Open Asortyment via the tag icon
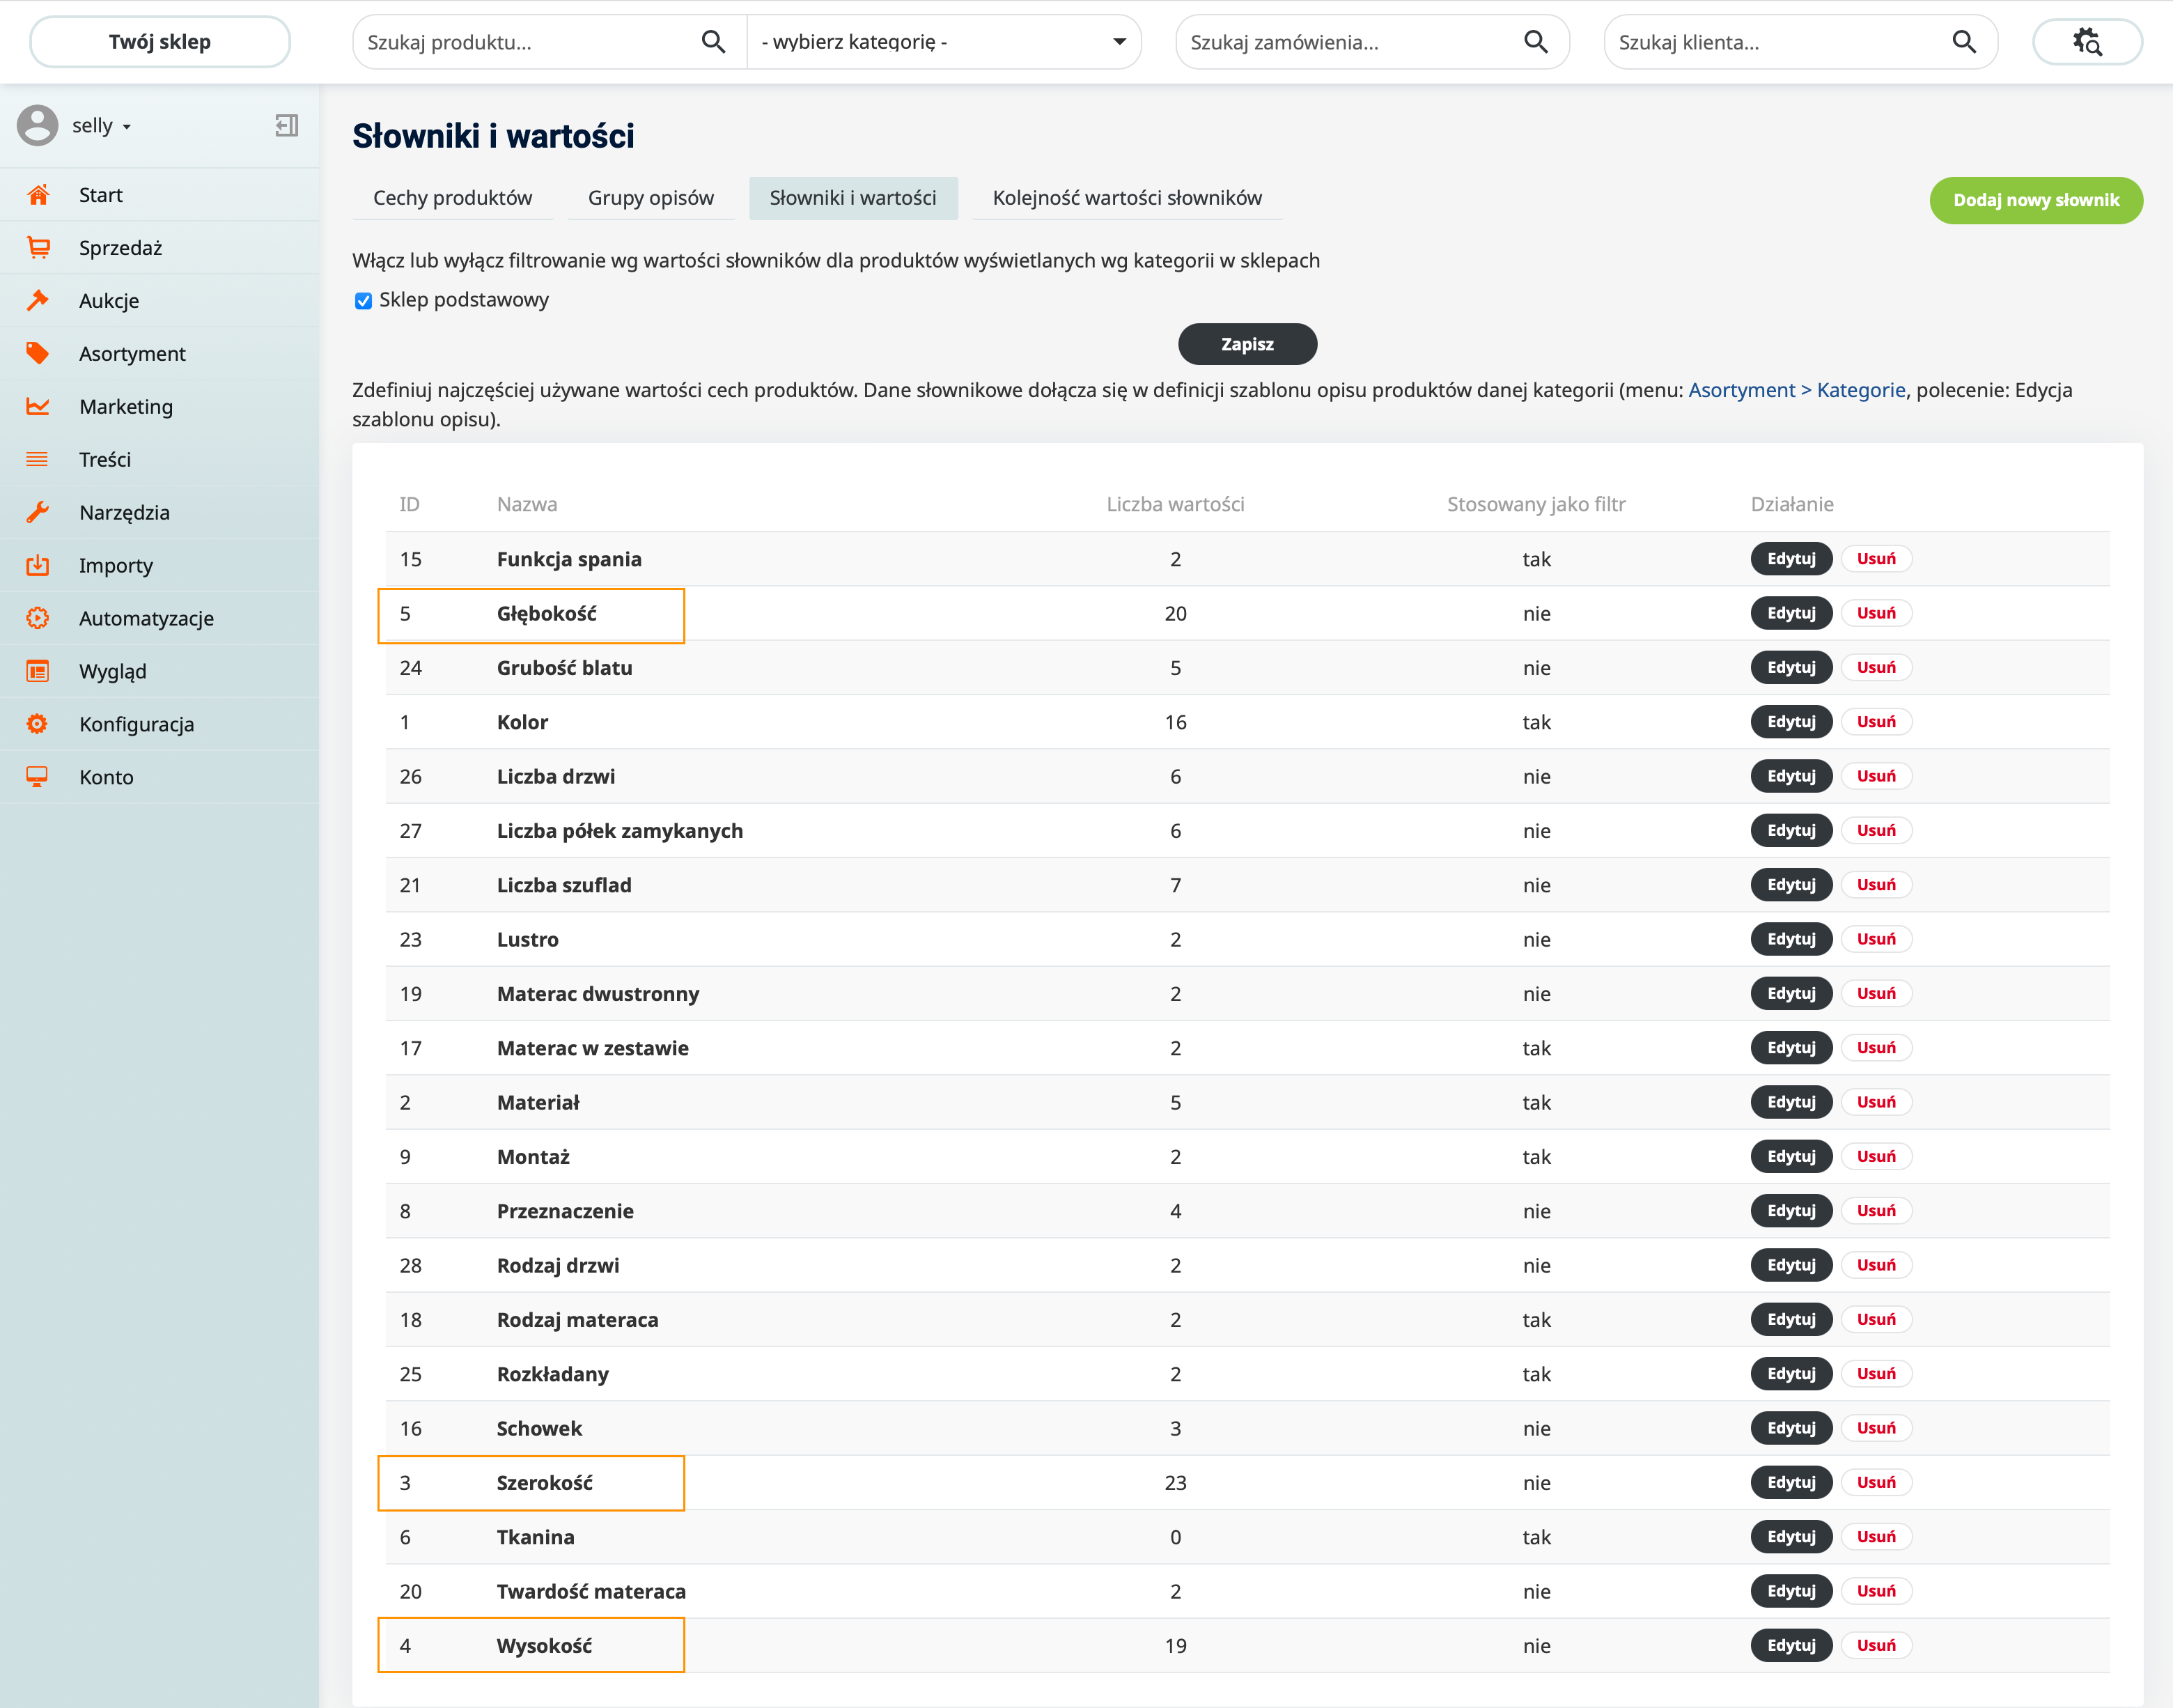2173x1708 pixels. click(38, 353)
